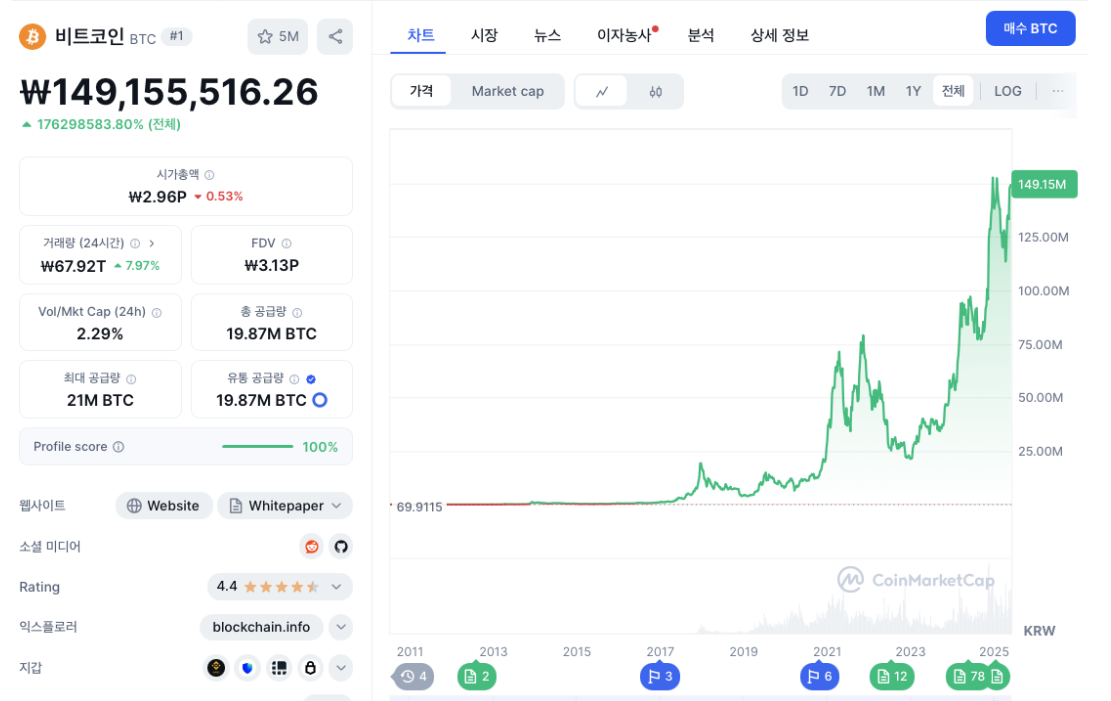This screenshot has height=701, width=1111.
Task: Click the history marker with 4 events
Action: (414, 676)
